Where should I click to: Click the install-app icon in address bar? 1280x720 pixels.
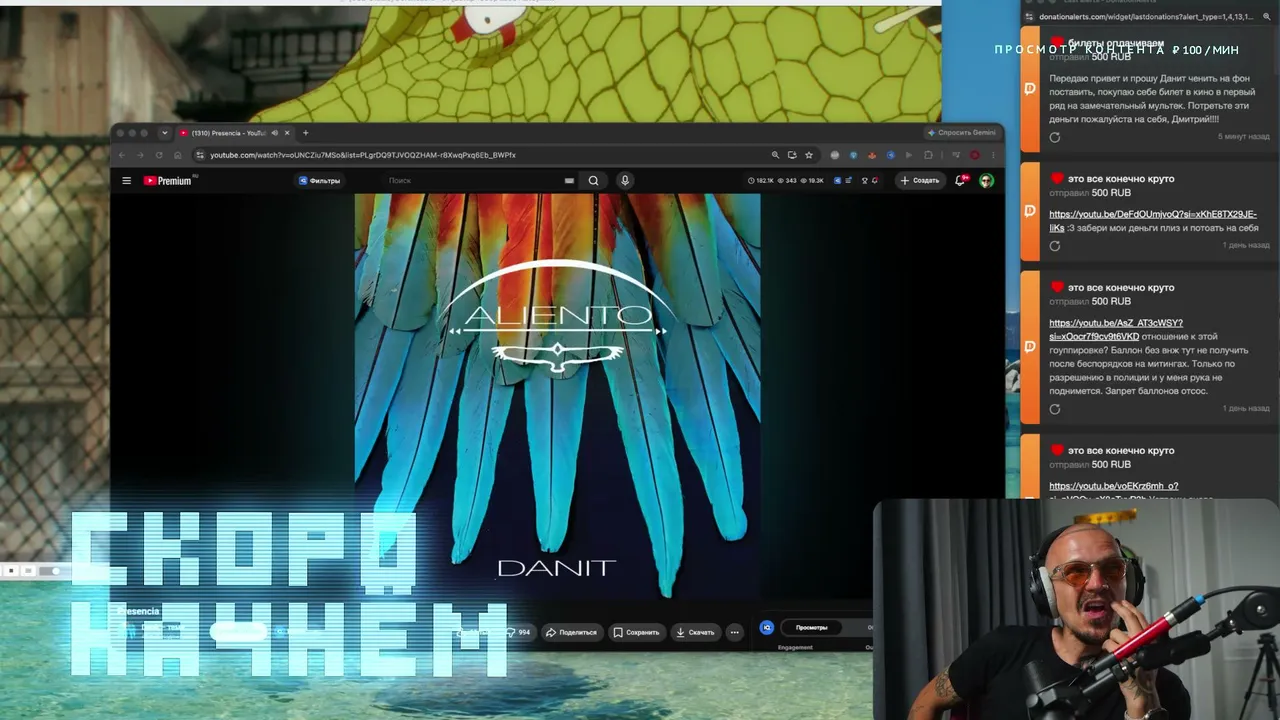click(792, 155)
